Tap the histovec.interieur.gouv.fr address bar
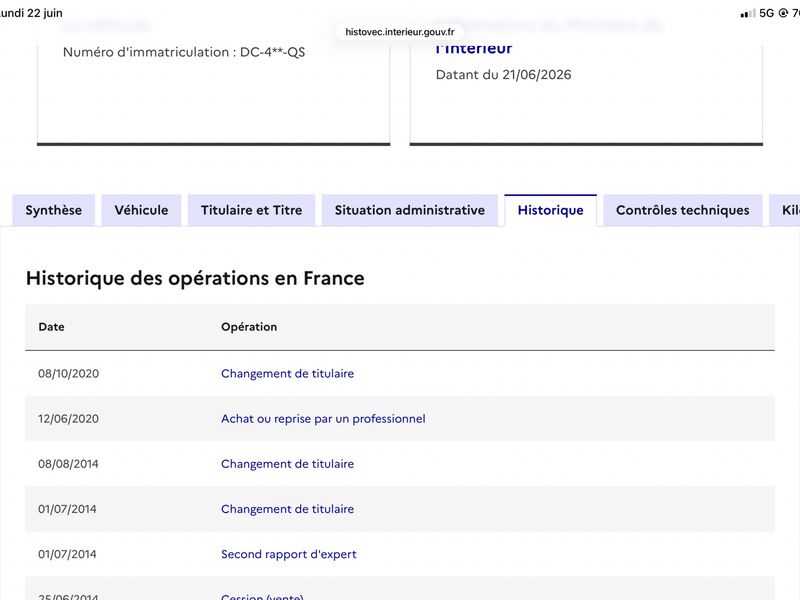Viewport: 800px width, 600px height. (400, 32)
